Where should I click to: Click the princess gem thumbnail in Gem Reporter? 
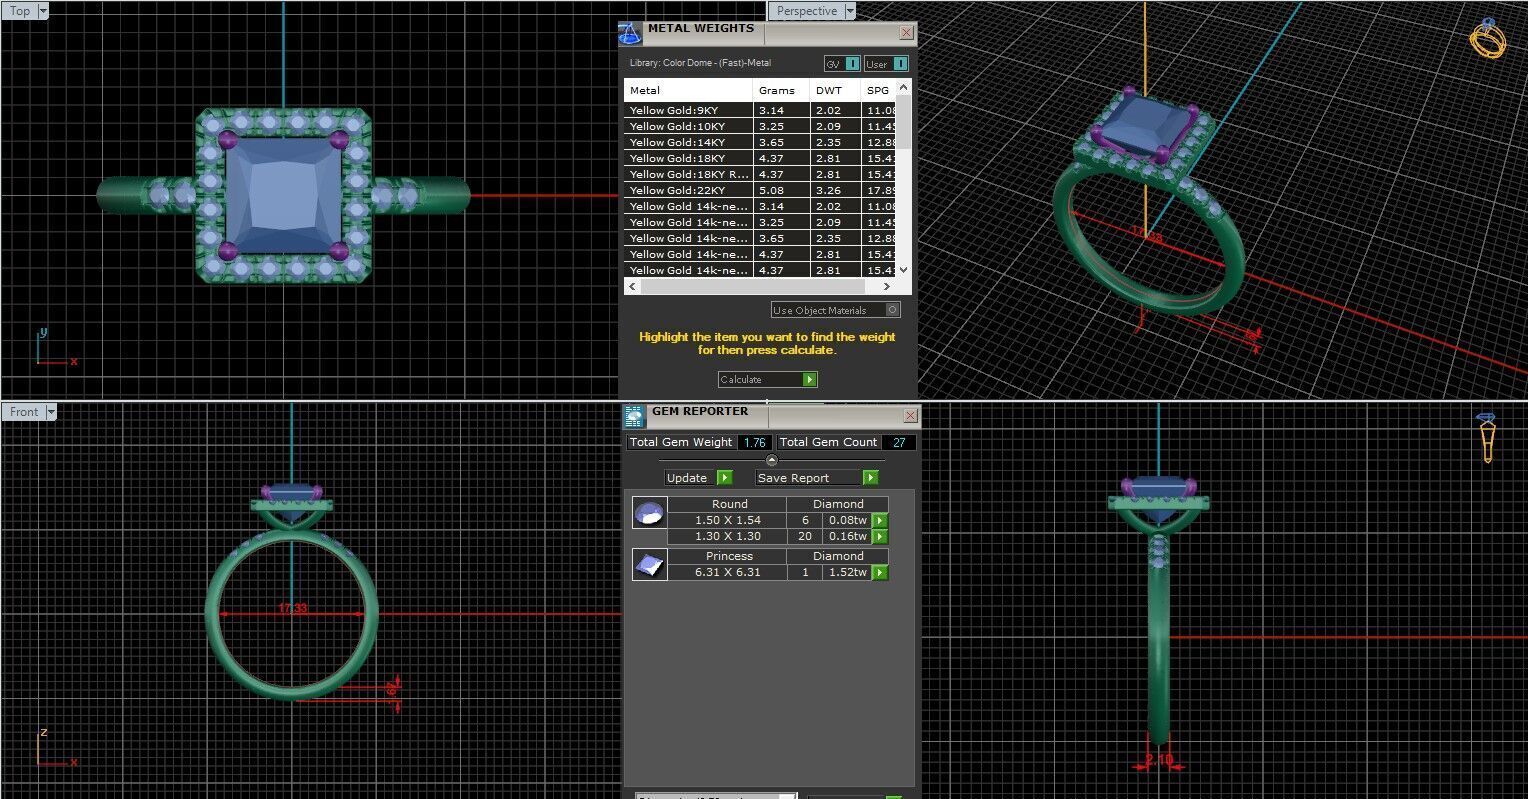point(650,565)
